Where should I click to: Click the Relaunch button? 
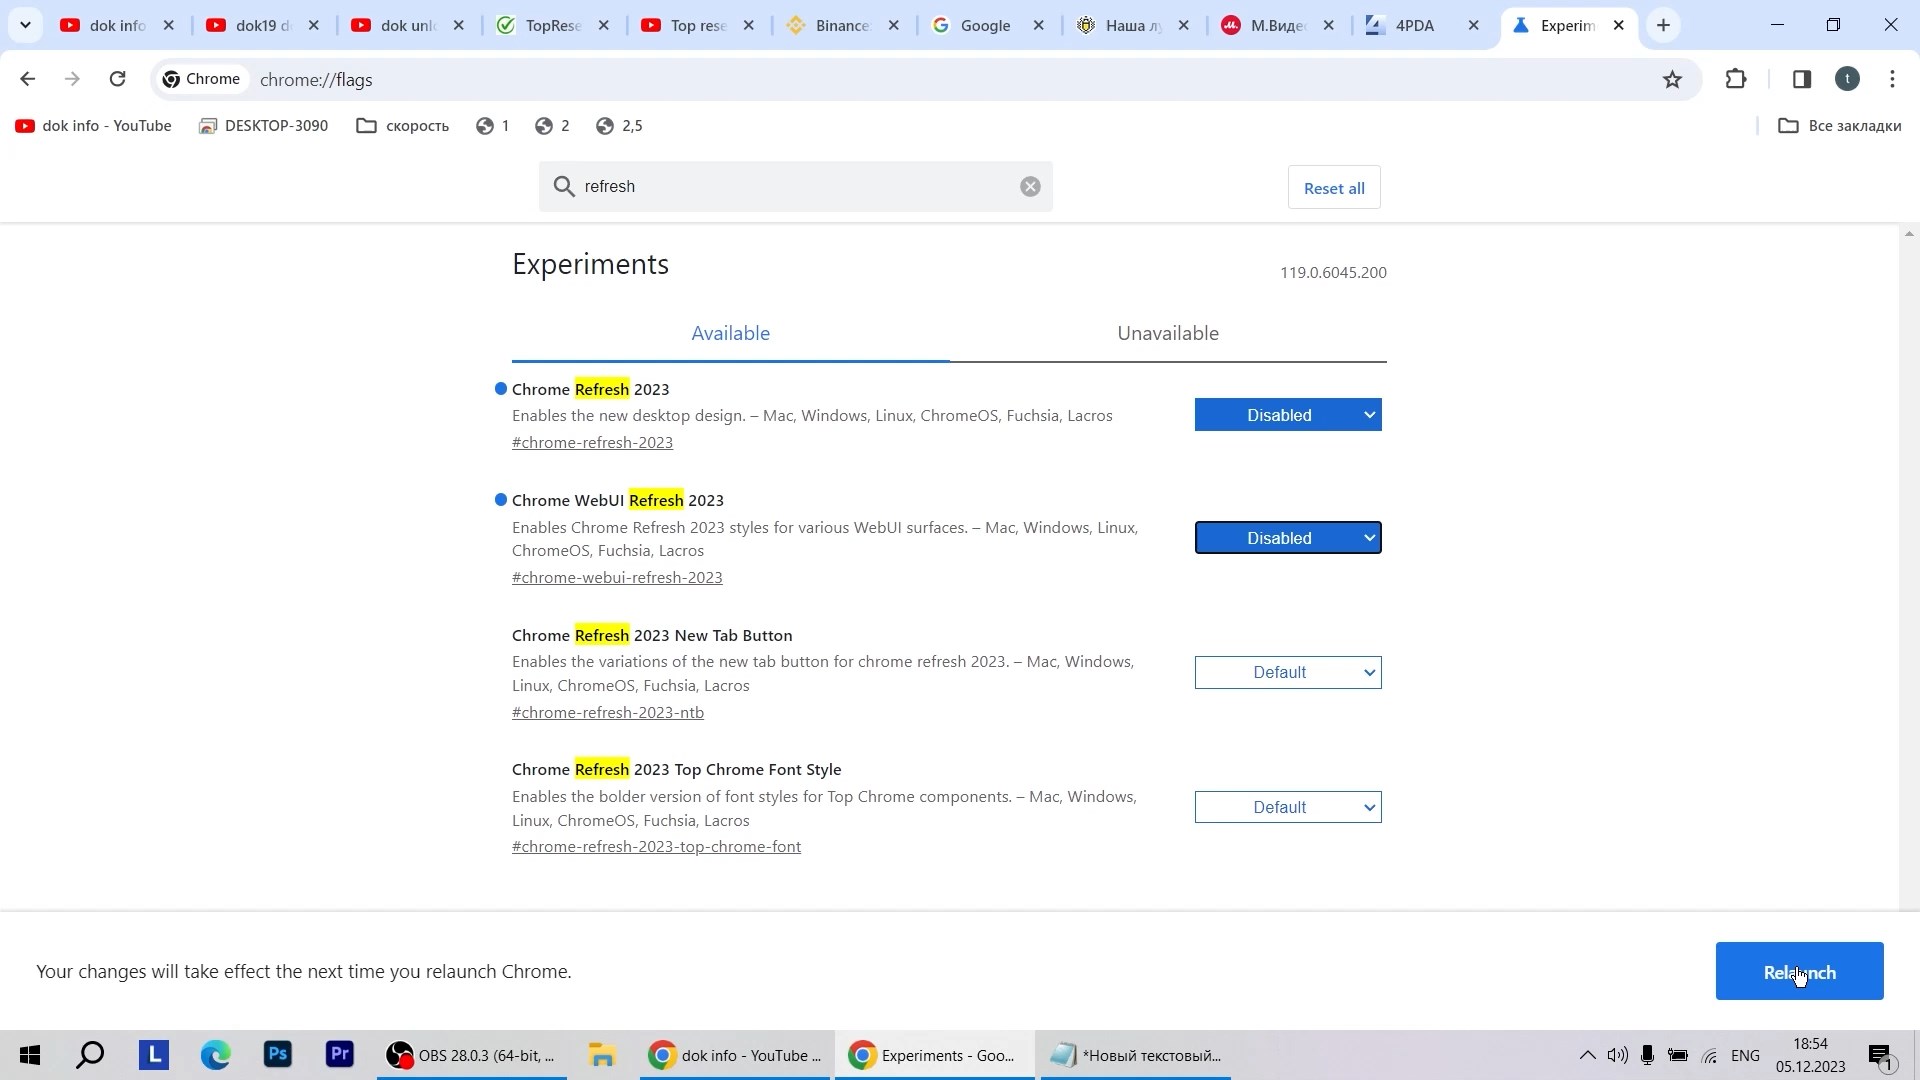click(x=1799, y=972)
